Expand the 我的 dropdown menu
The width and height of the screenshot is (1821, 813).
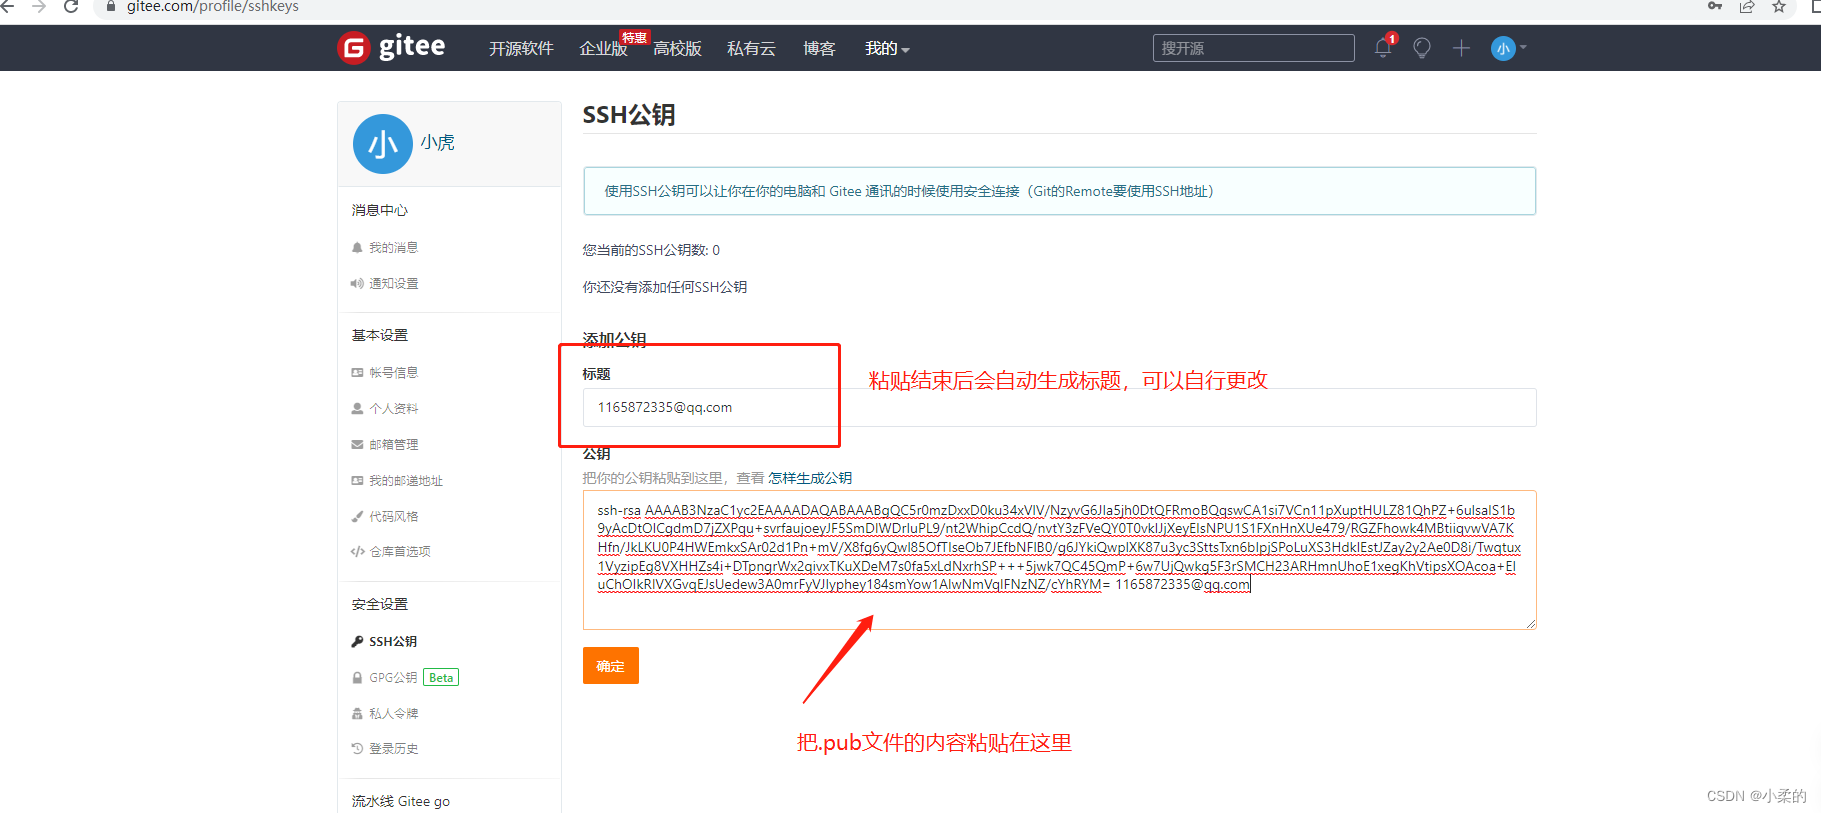click(887, 48)
